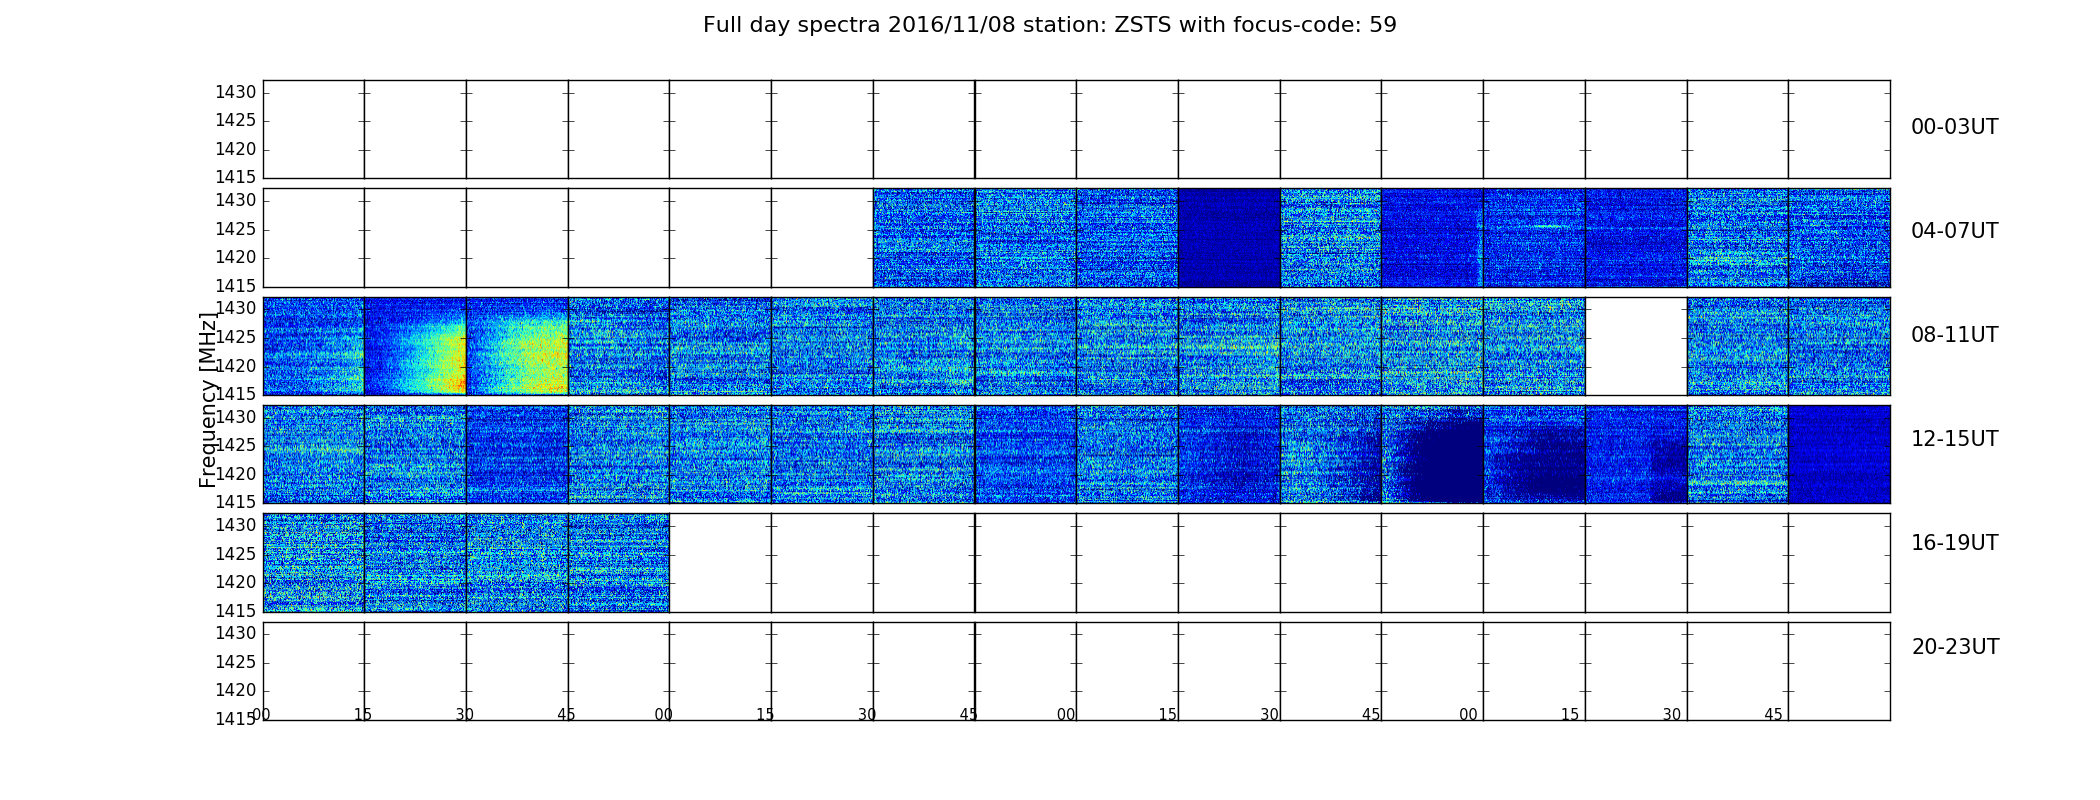Click the 'Frequency [MHz]' axis label

click(208, 400)
